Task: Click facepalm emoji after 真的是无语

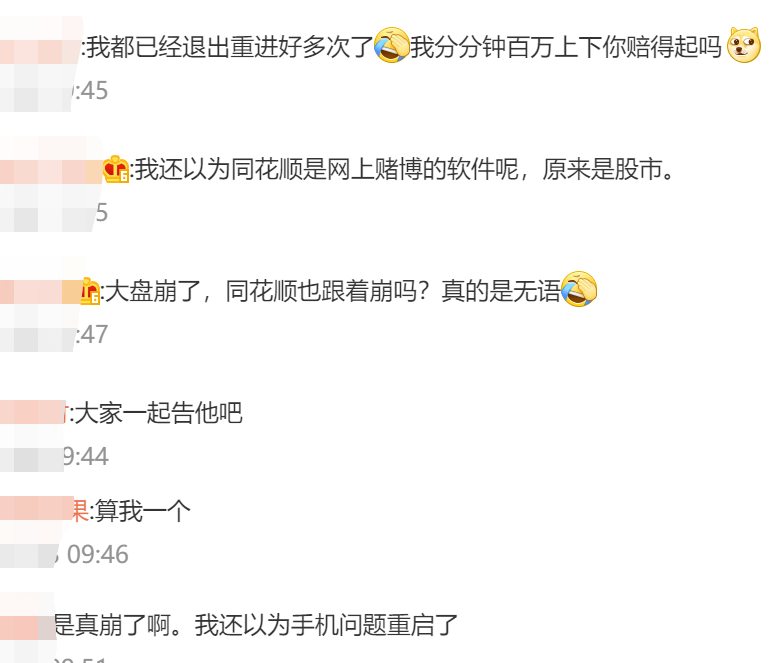Action: coord(578,290)
